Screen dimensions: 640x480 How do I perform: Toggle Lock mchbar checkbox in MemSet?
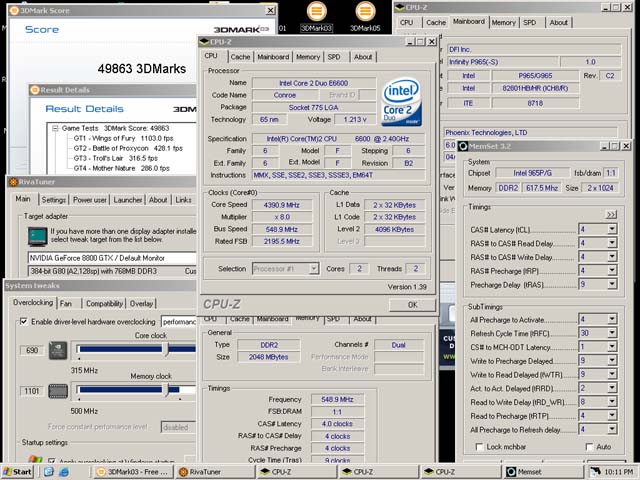480,447
